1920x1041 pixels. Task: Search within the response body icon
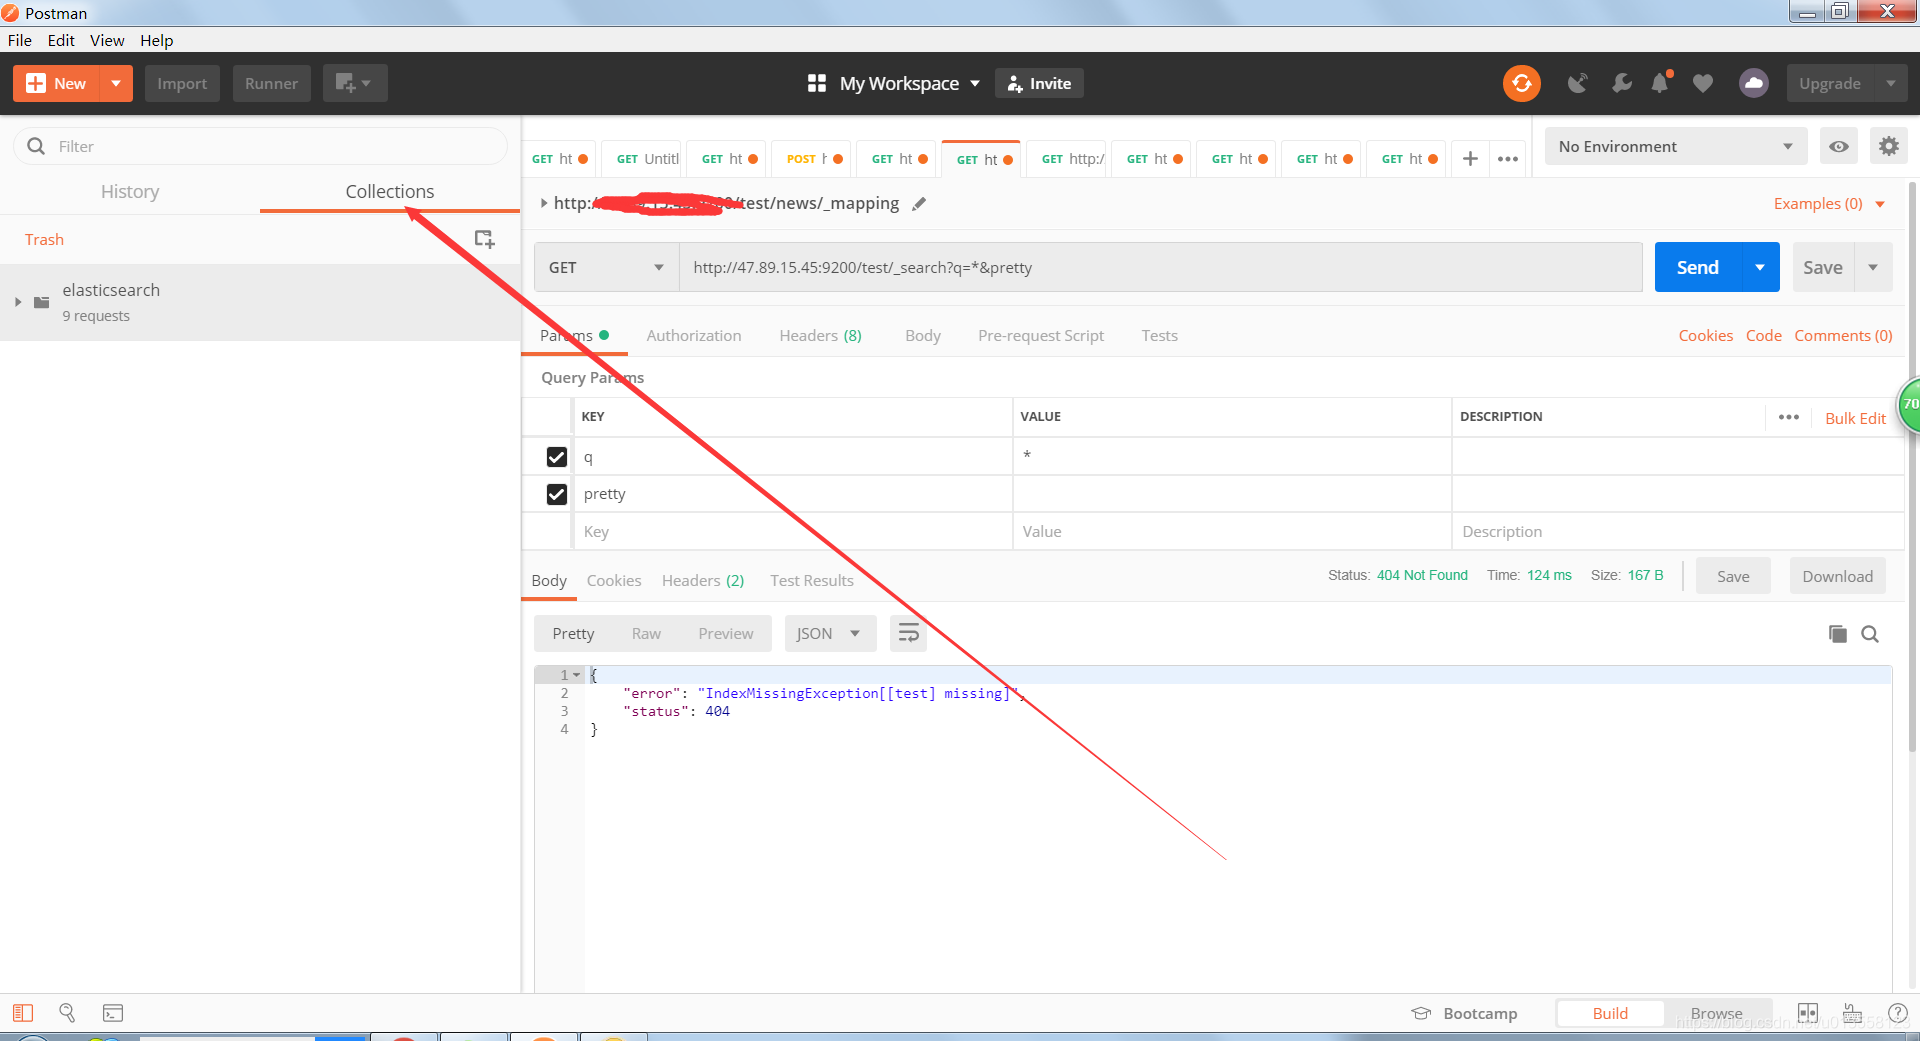1870,633
